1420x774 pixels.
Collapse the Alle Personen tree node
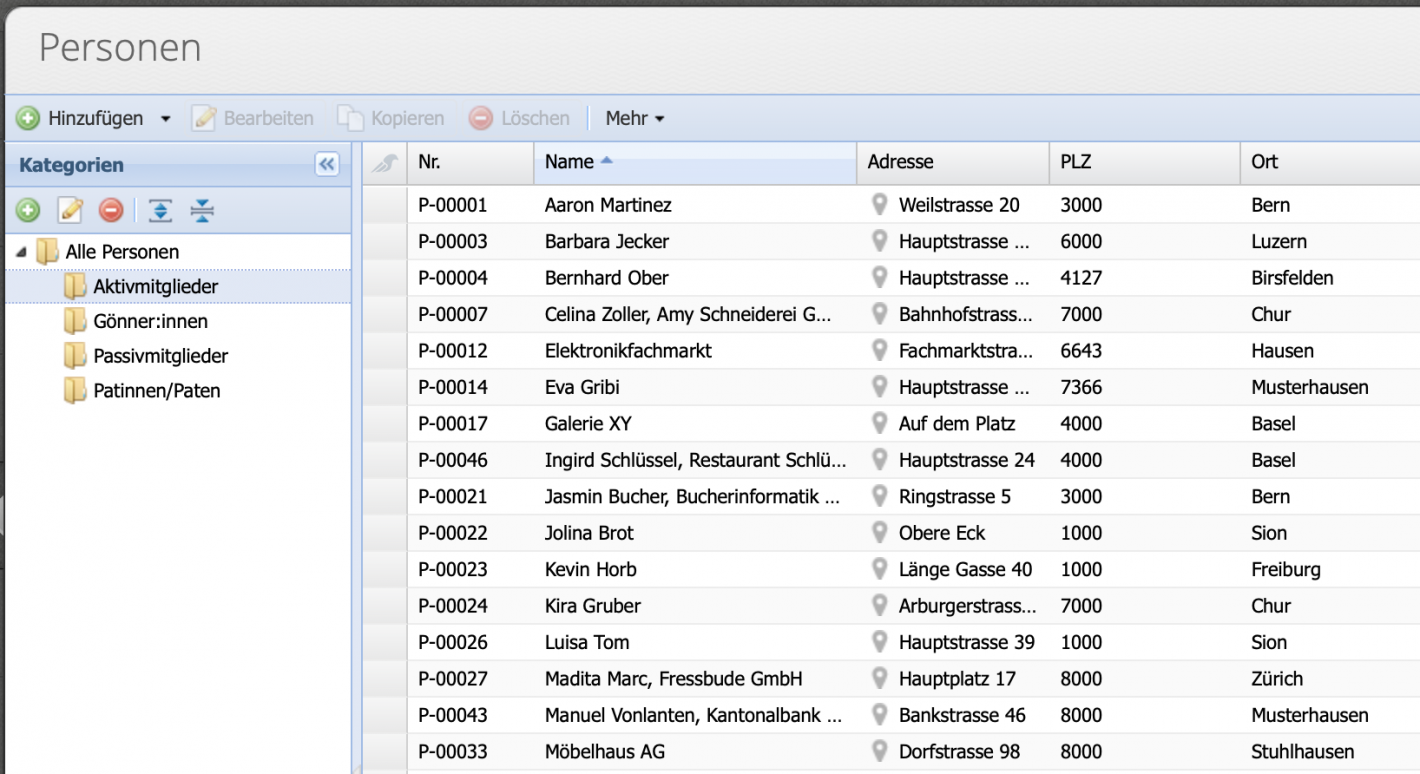pos(22,251)
